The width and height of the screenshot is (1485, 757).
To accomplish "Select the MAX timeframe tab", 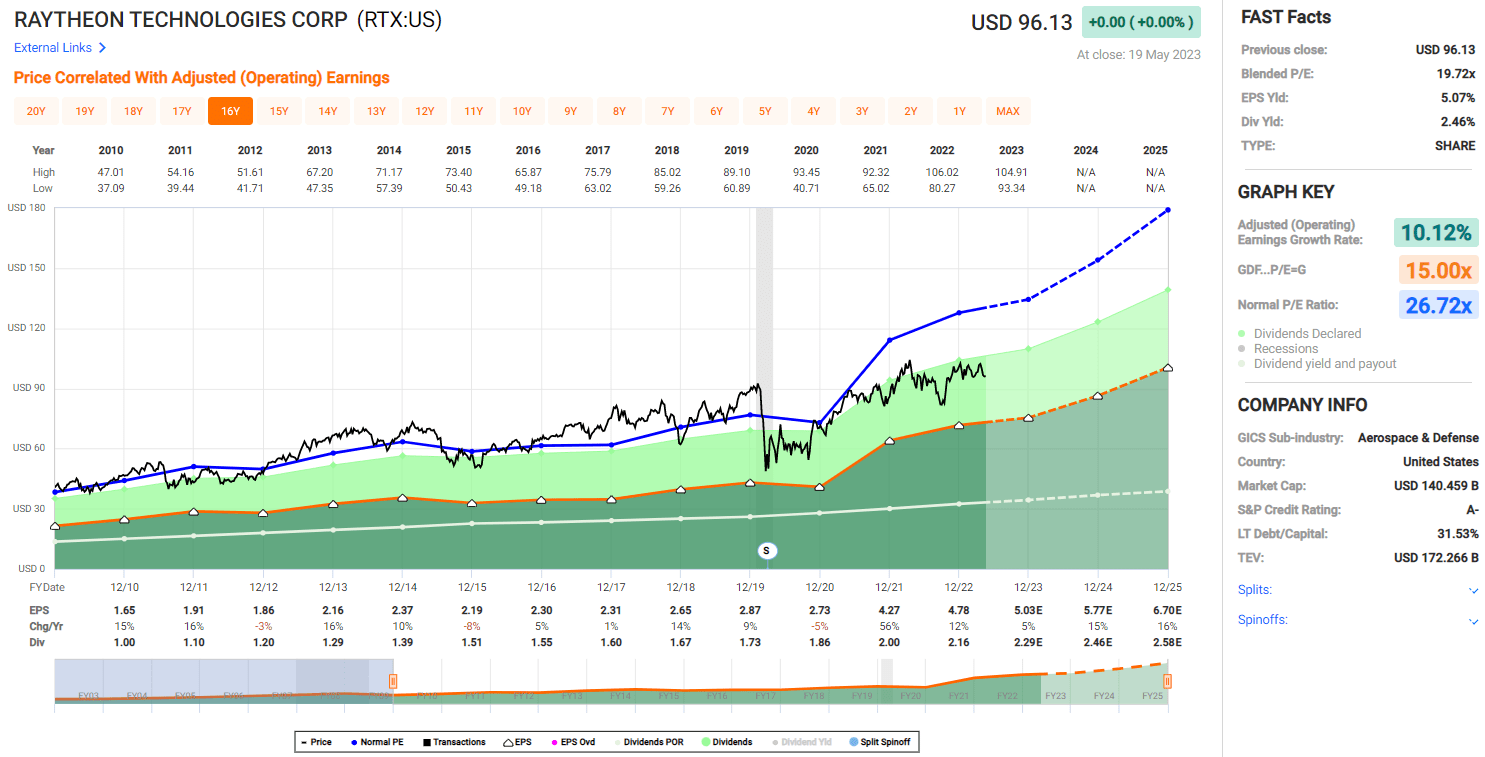I will 1008,111.
